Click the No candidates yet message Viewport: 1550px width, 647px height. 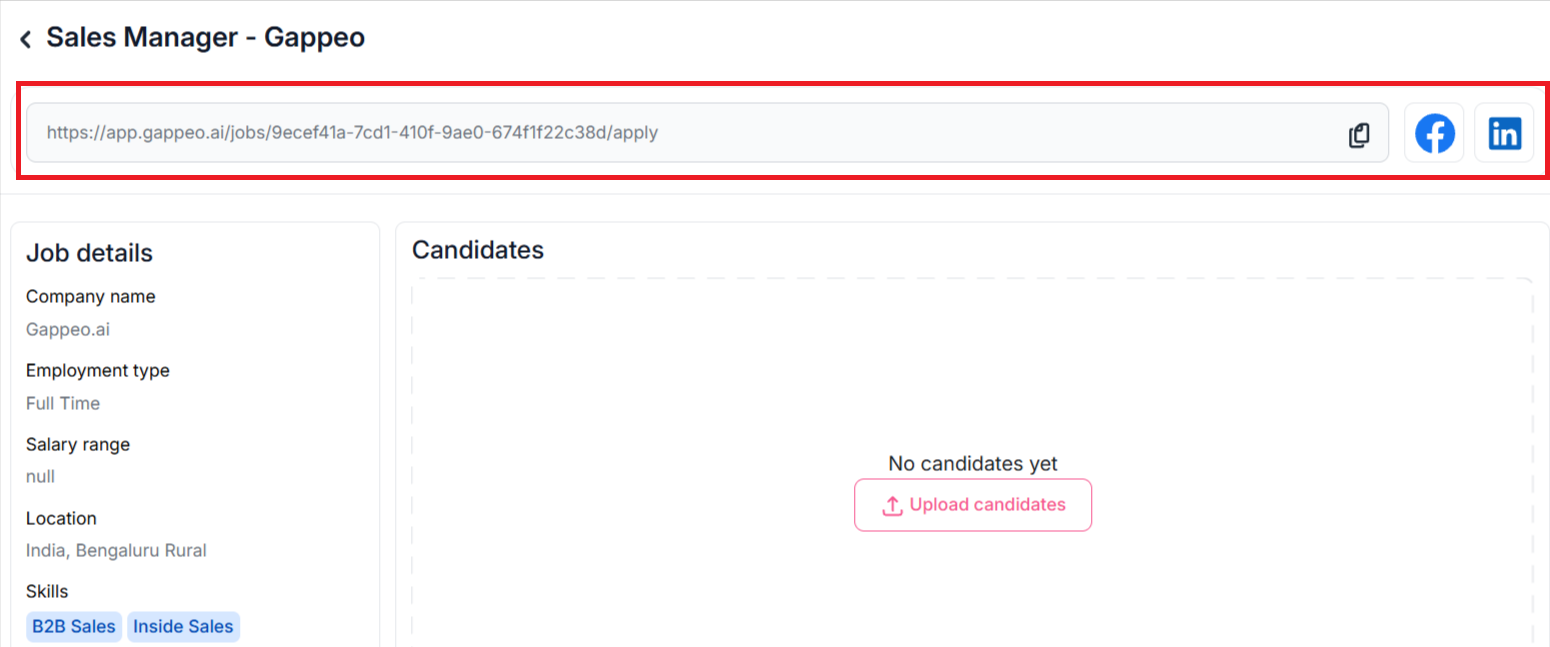[x=973, y=464]
